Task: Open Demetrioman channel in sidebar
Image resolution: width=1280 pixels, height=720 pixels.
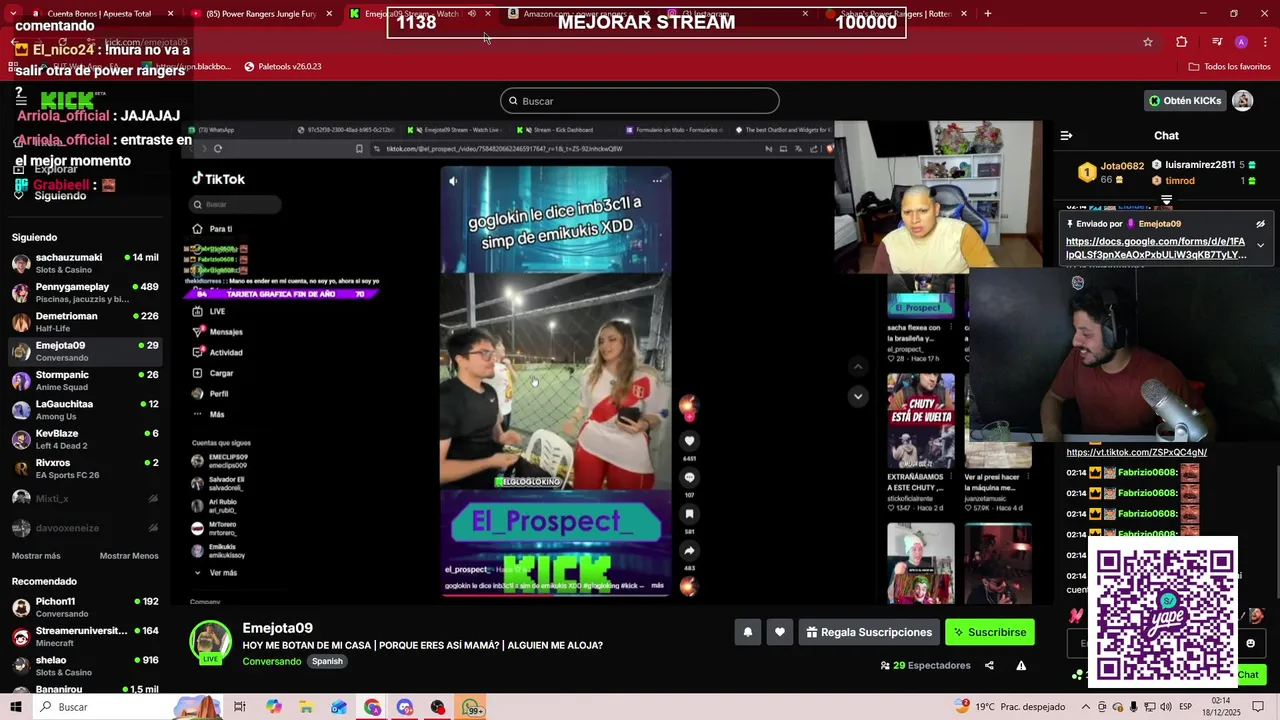Action: click(85, 322)
